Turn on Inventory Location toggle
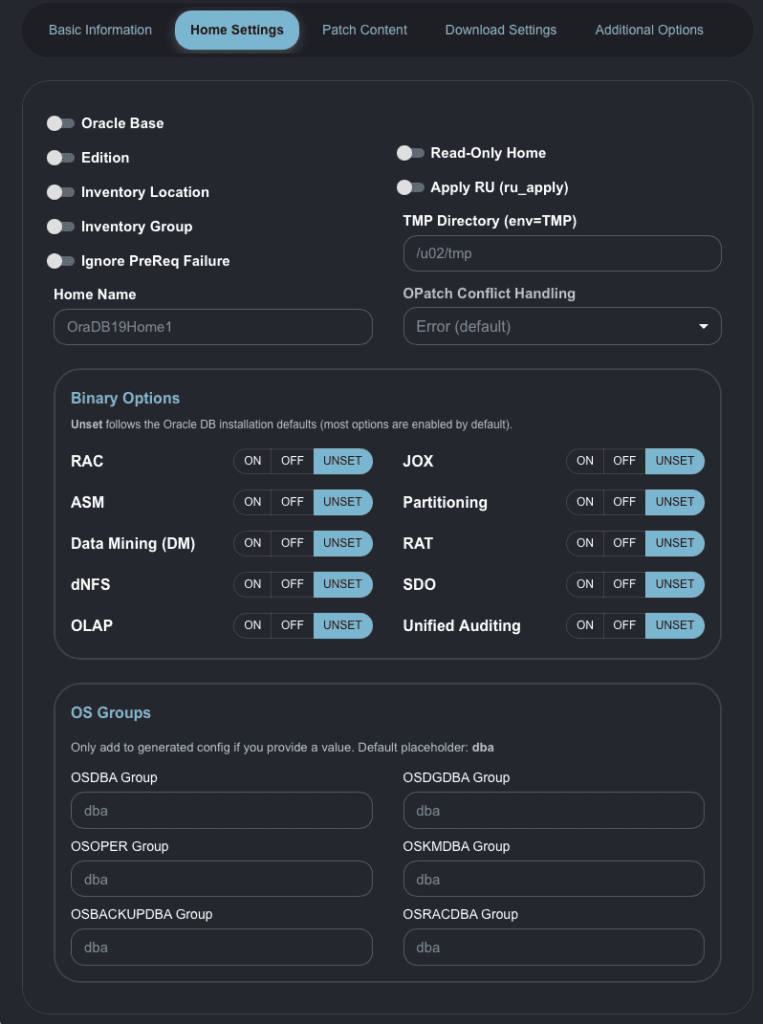Viewport: 763px width, 1024px height. point(61,192)
